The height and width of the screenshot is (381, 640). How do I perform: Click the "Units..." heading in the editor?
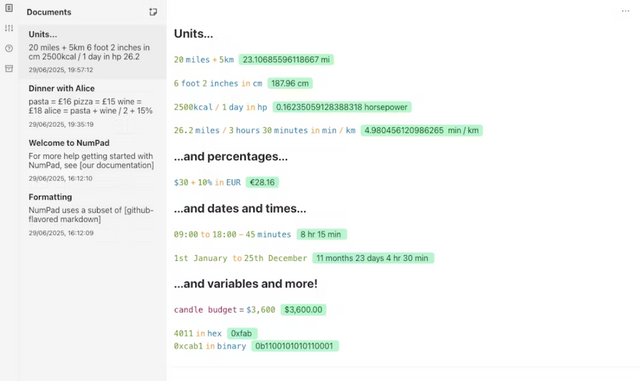point(193,33)
